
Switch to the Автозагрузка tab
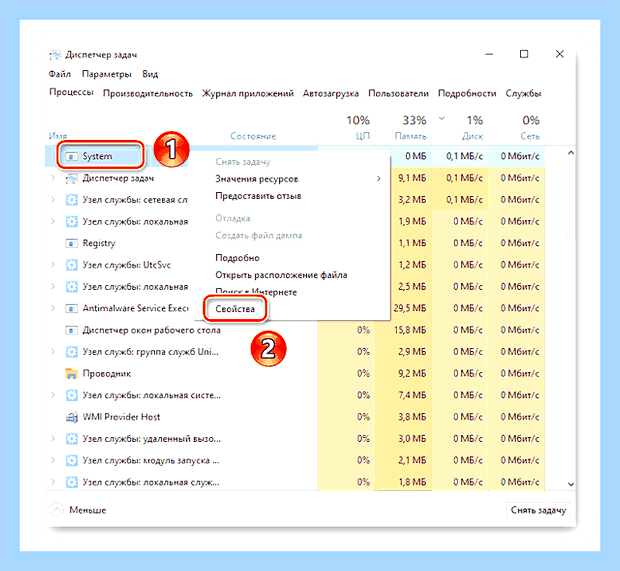click(331, 94)
